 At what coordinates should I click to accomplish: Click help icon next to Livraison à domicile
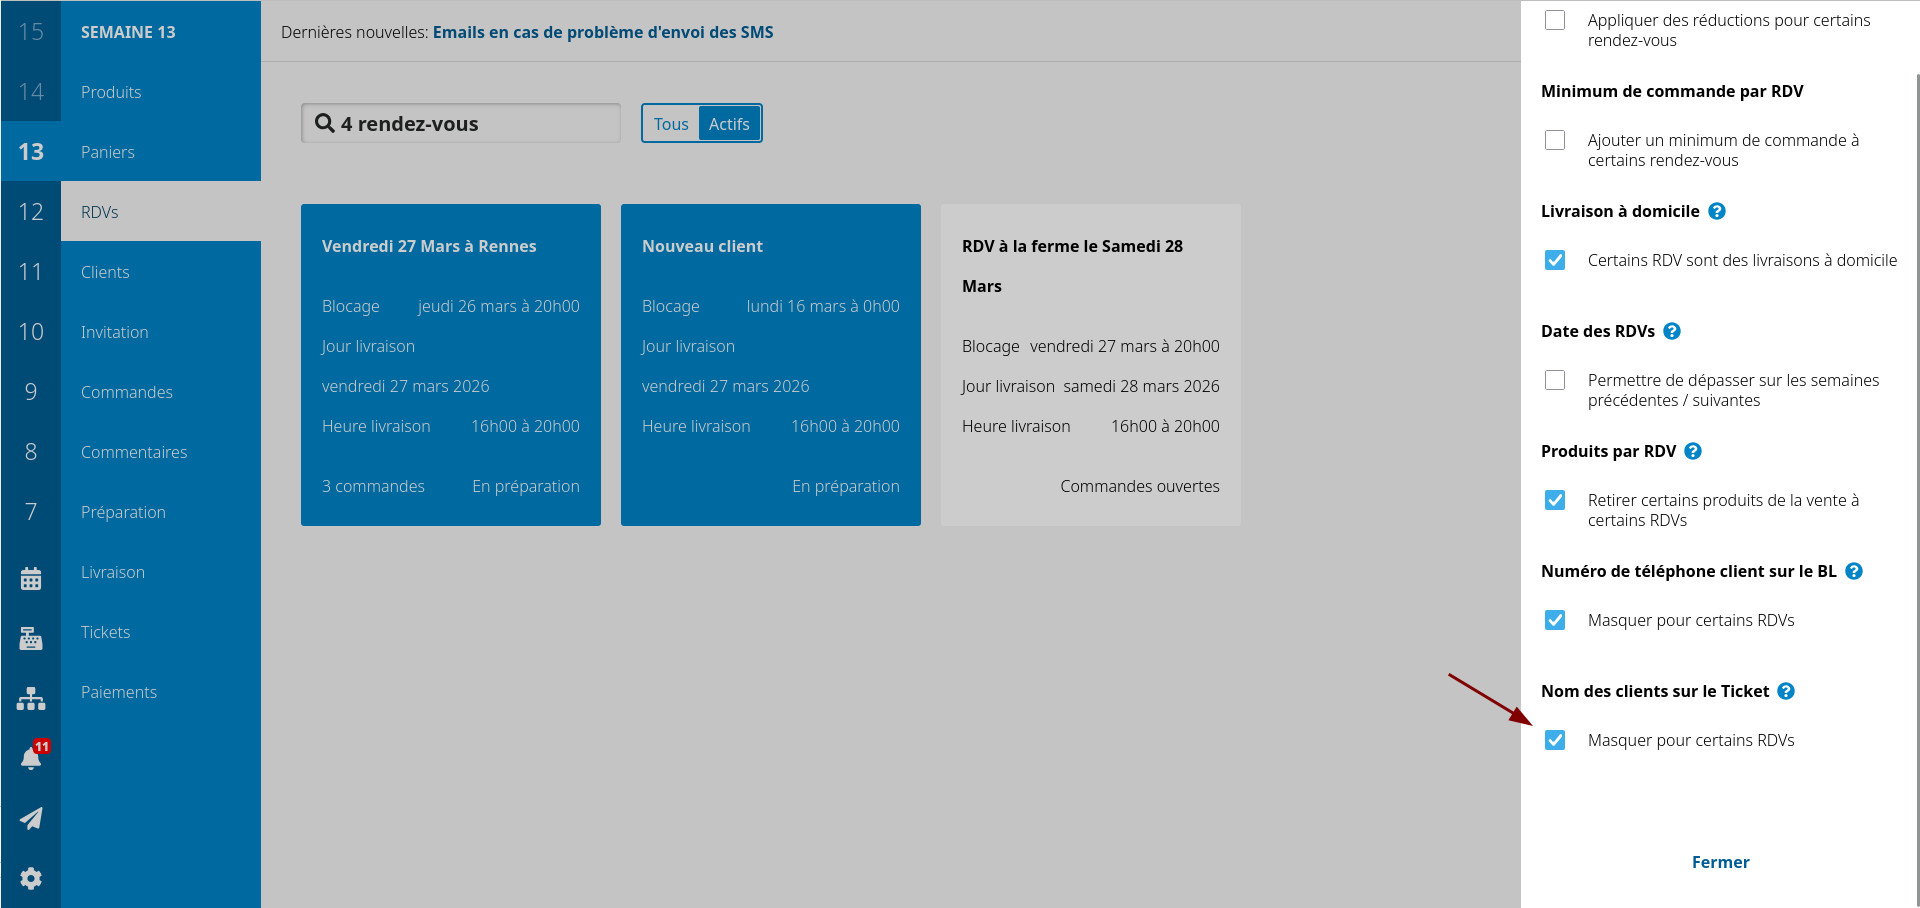click(x=1716, y=211)
